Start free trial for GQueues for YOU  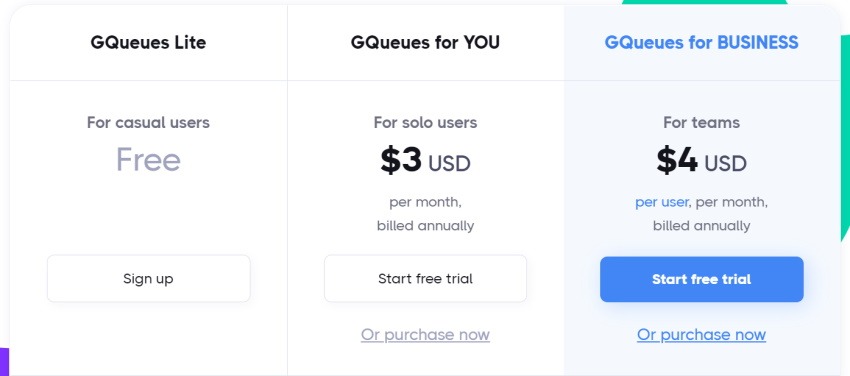(x=425, y=278)
